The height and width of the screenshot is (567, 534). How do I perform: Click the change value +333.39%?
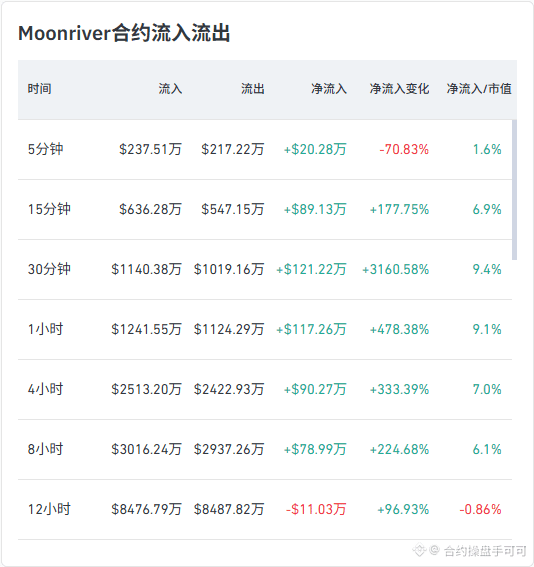coord(400,389)
